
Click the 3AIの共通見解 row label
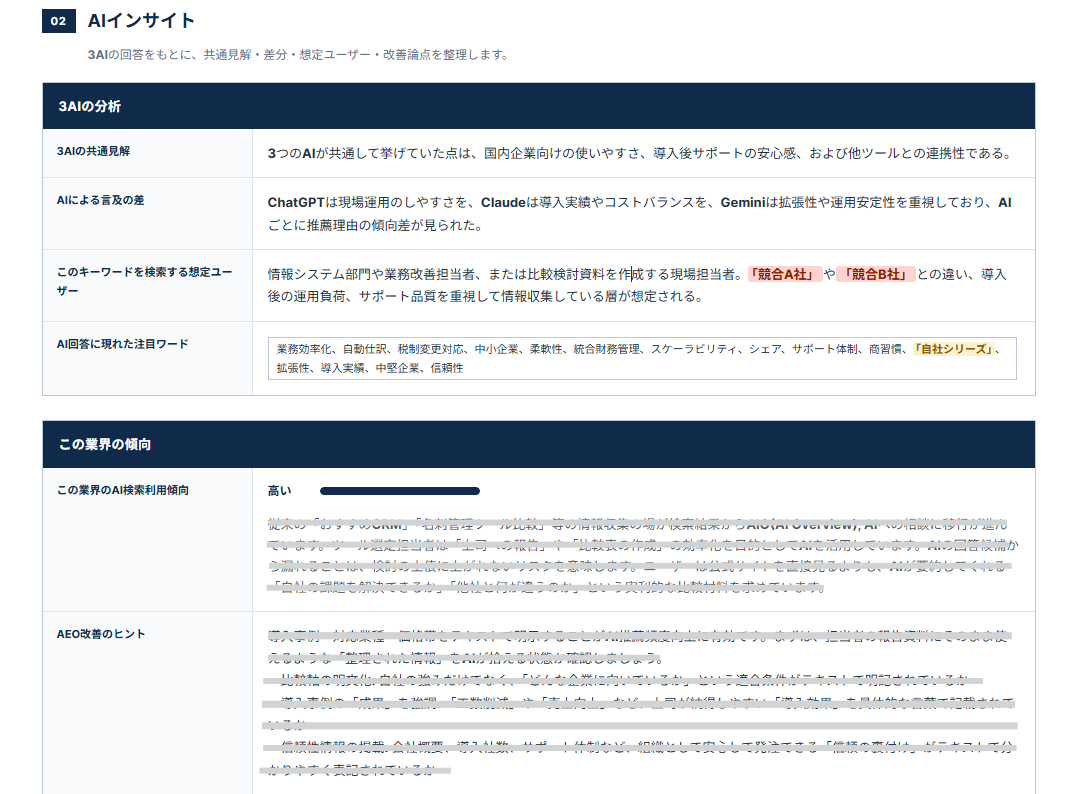93,151
